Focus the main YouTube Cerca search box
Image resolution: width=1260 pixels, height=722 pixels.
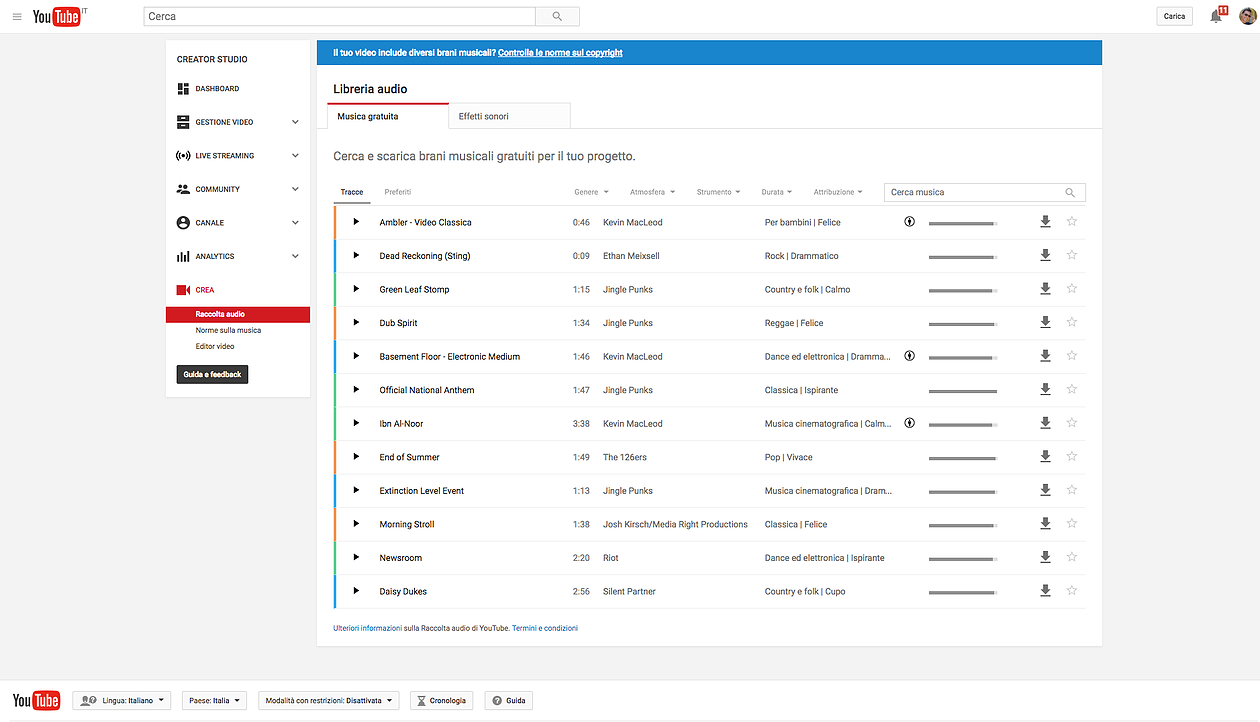pos(340,17)
